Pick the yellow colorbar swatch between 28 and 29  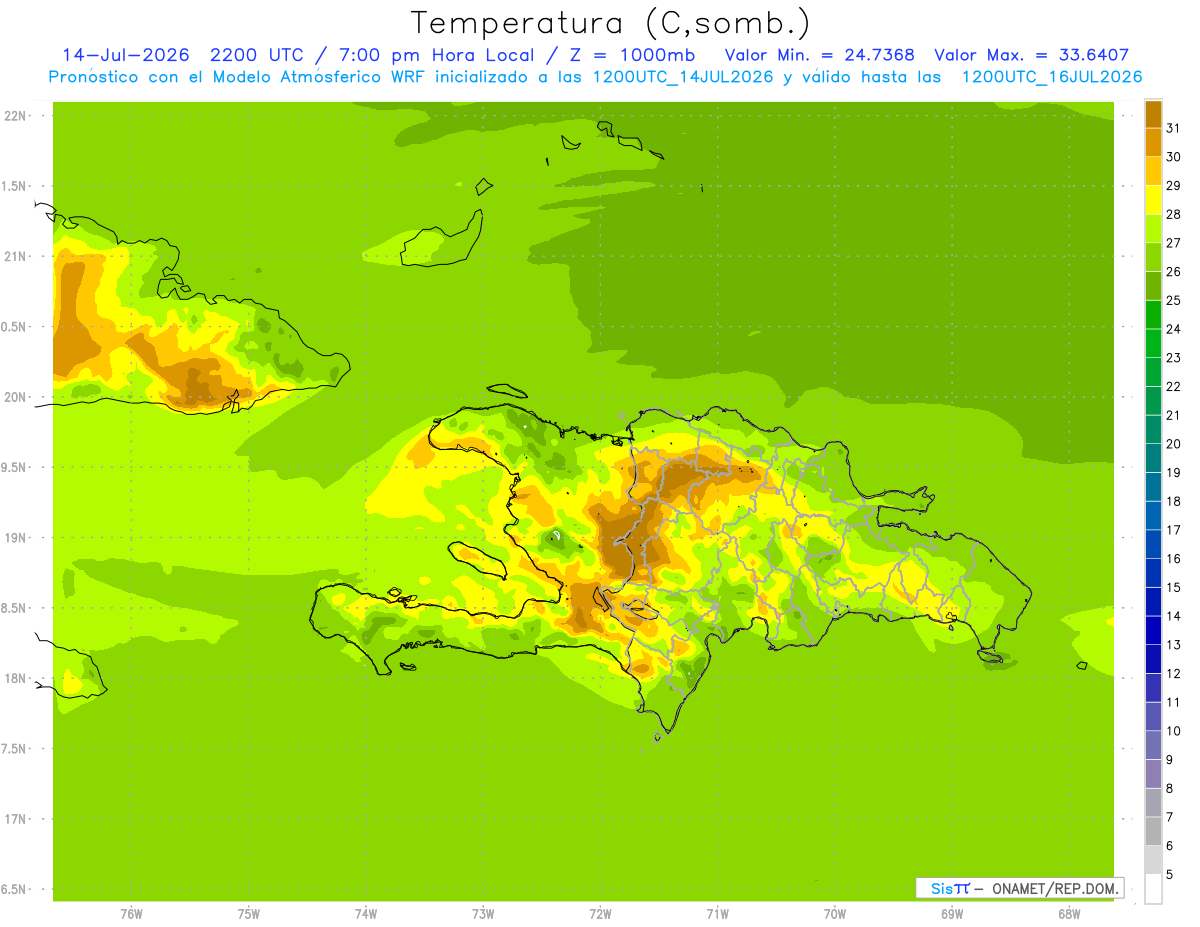pos(1153,200)
